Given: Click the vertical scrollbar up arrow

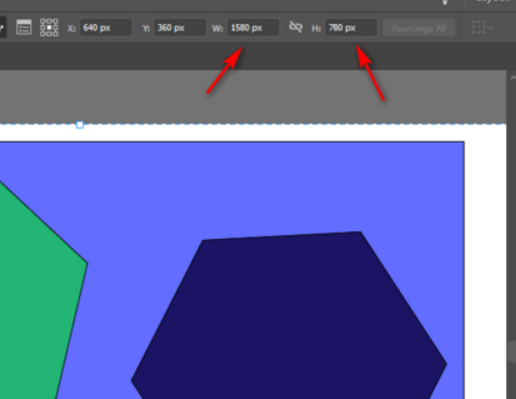Looking at the screenshot, I should [513, 78].
